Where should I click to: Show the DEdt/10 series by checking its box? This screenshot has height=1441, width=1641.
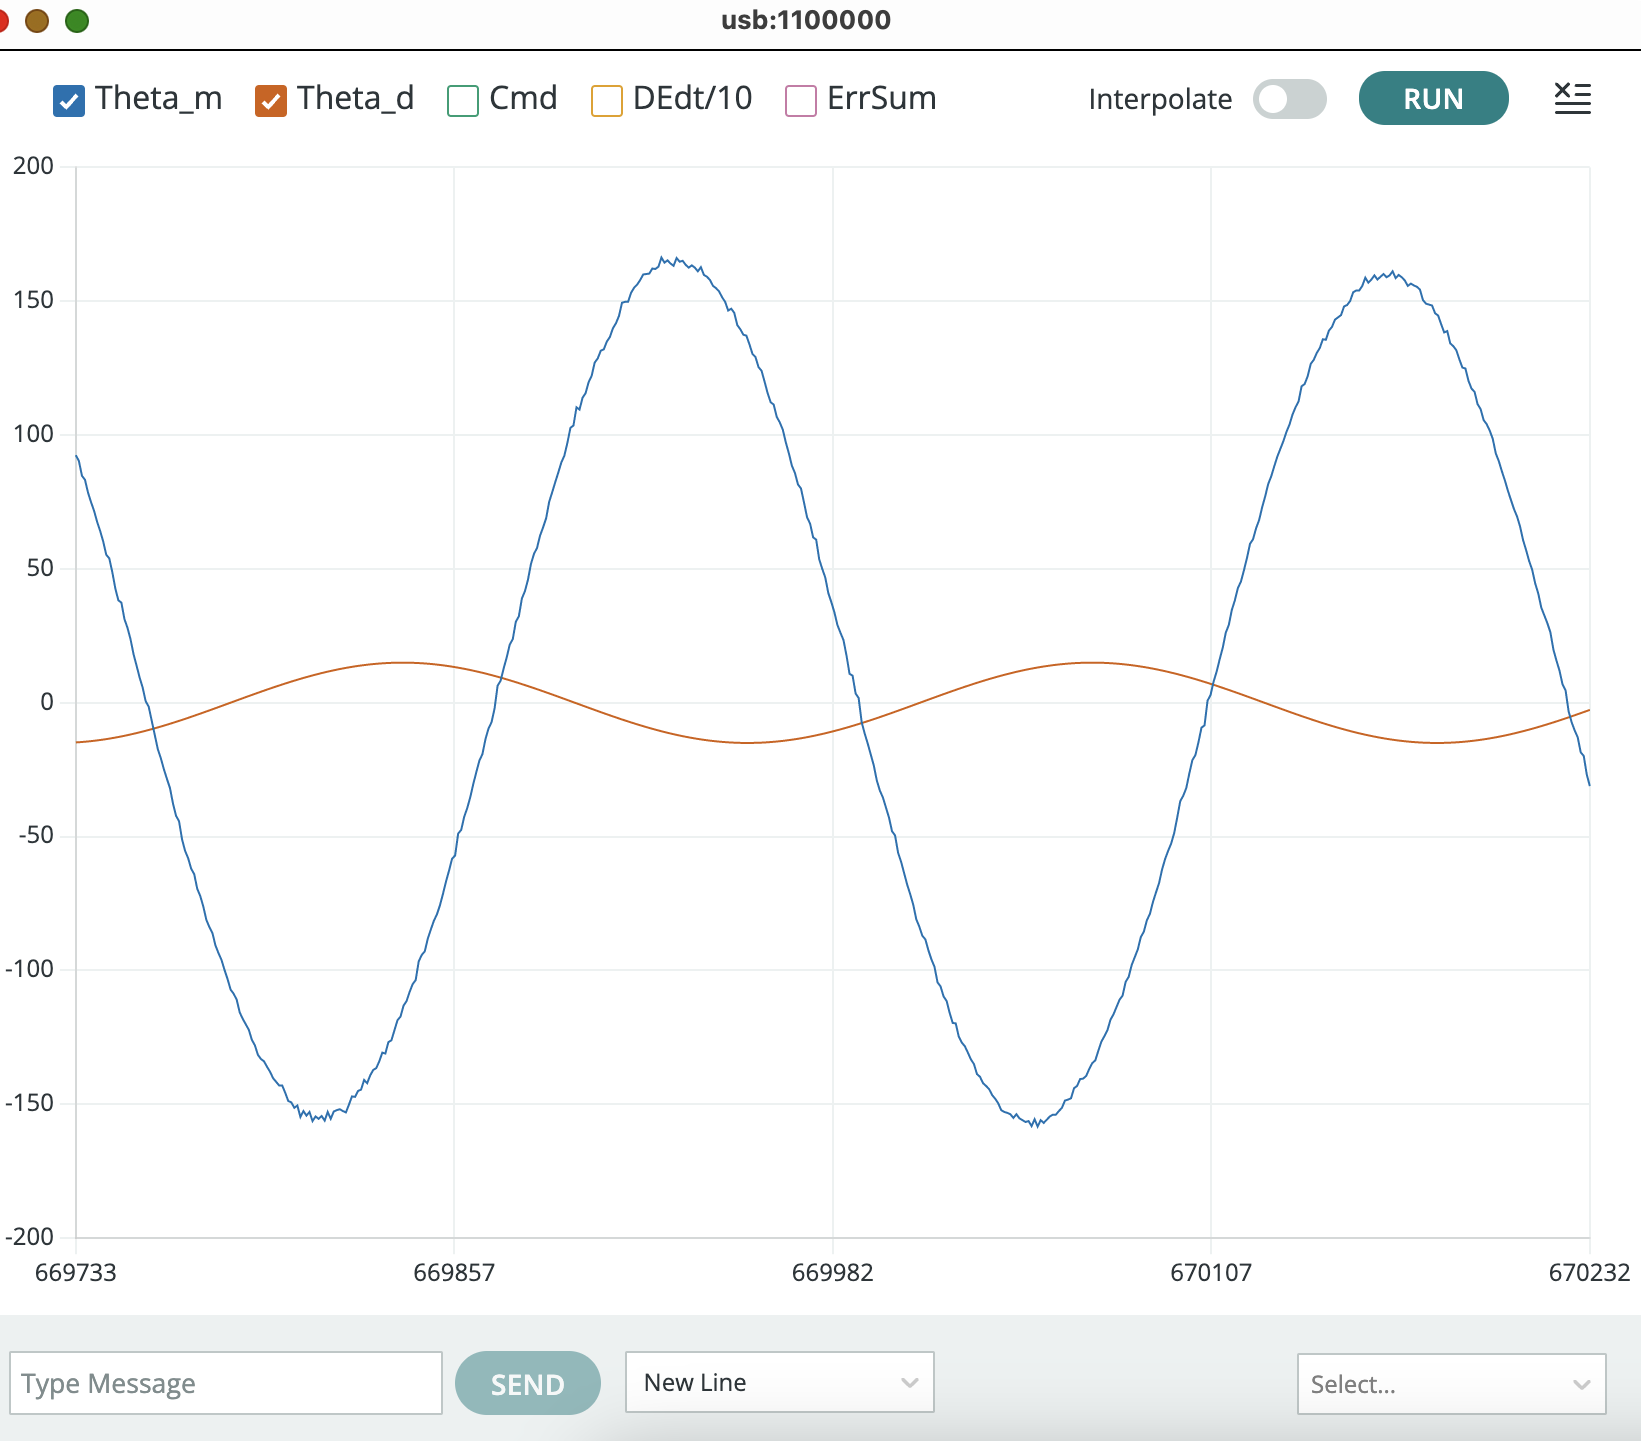607,101
